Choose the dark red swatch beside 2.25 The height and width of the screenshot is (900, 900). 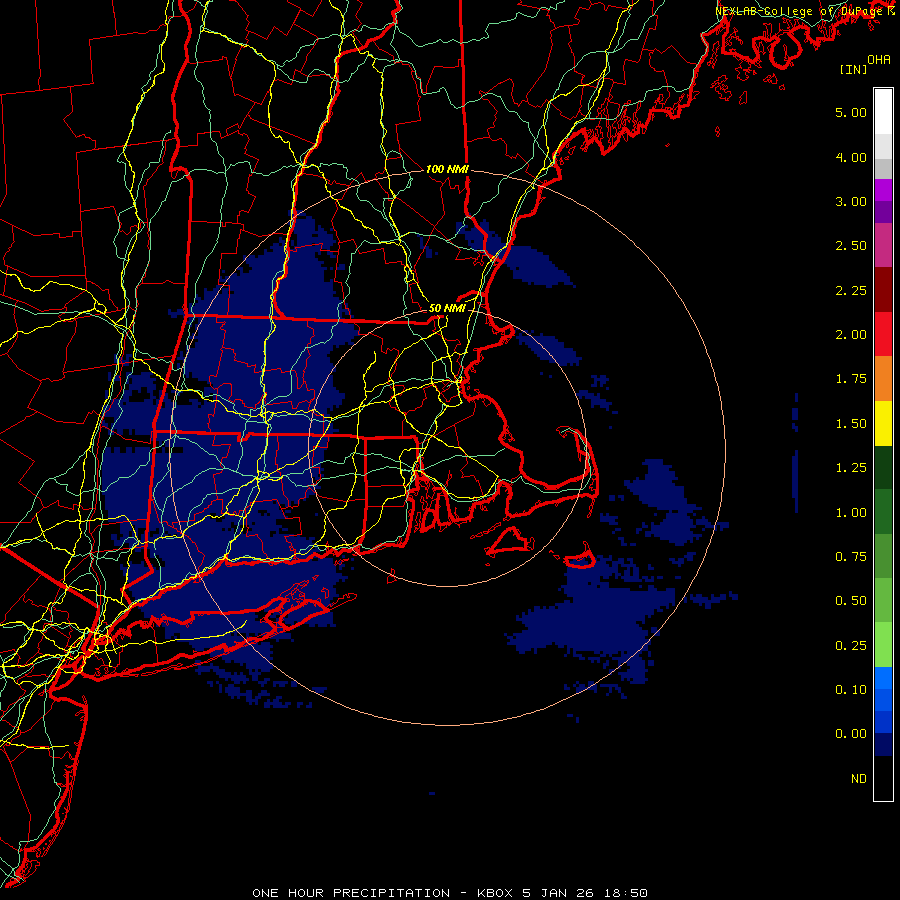pyautogui.click(x=883, y=290)
